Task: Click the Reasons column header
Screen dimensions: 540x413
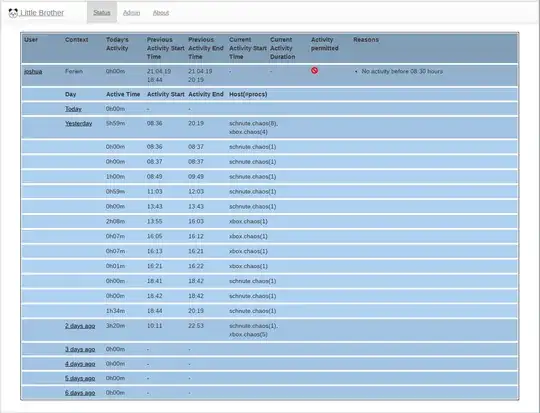Action: point(366,40)
